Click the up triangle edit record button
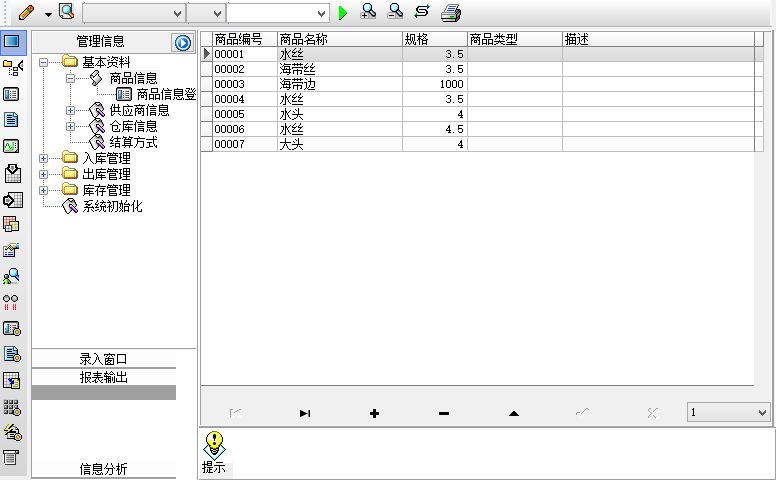 point(514,413)
